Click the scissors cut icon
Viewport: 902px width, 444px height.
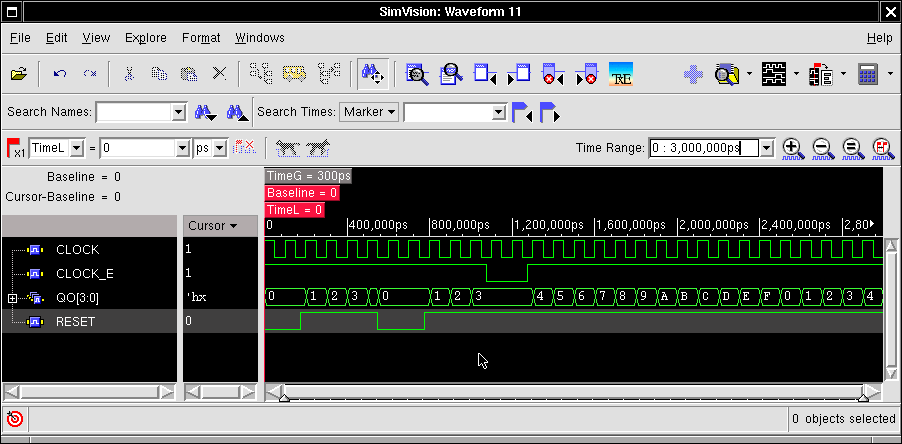(129, 74)
